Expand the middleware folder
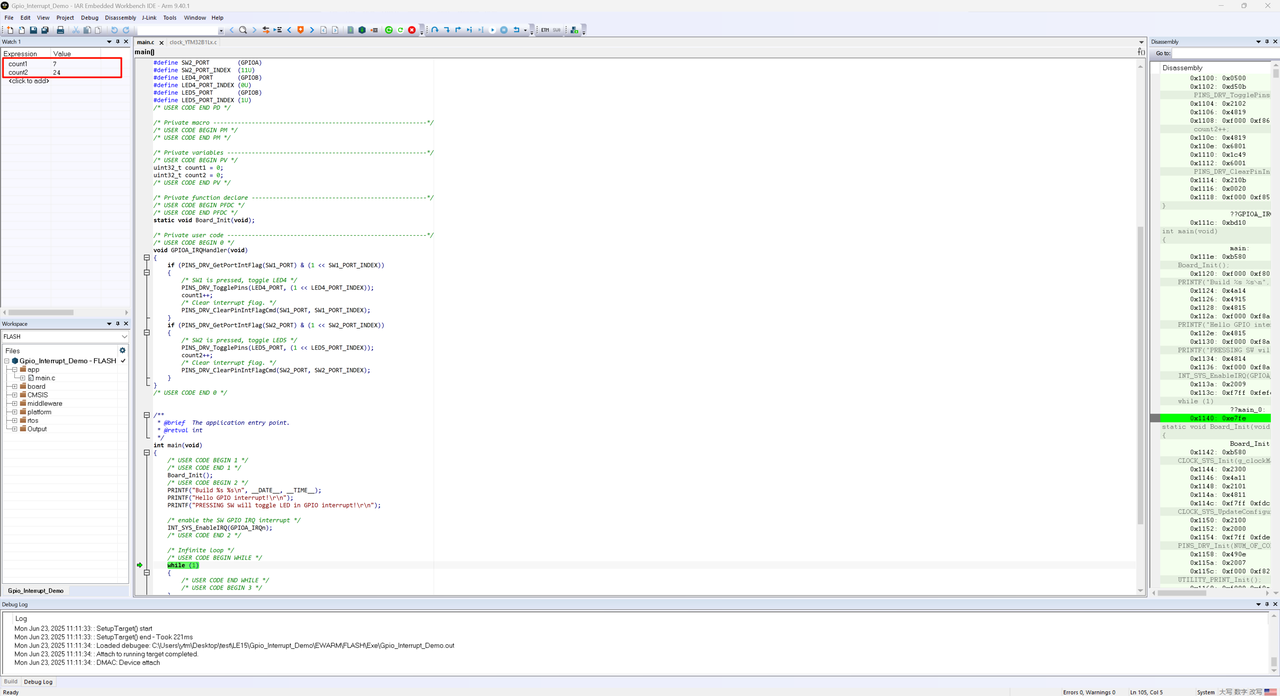The width and height of the screenshot is (1280, 696). coord(15,404)
